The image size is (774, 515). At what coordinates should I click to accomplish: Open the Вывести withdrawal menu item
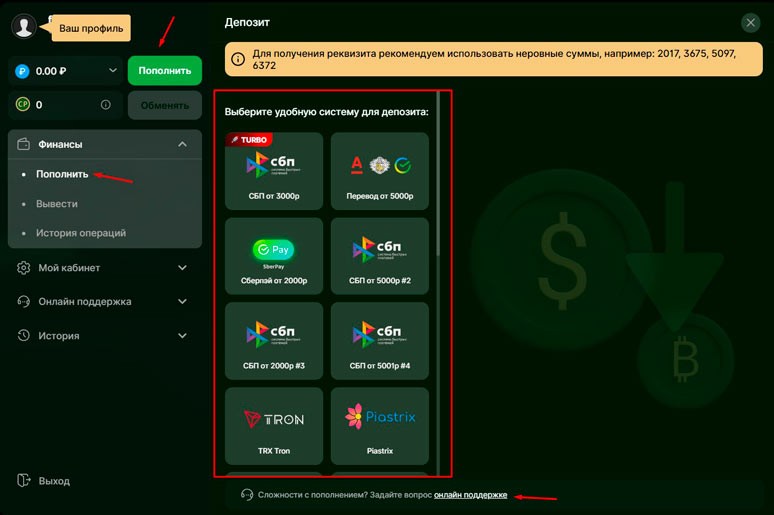57,204
